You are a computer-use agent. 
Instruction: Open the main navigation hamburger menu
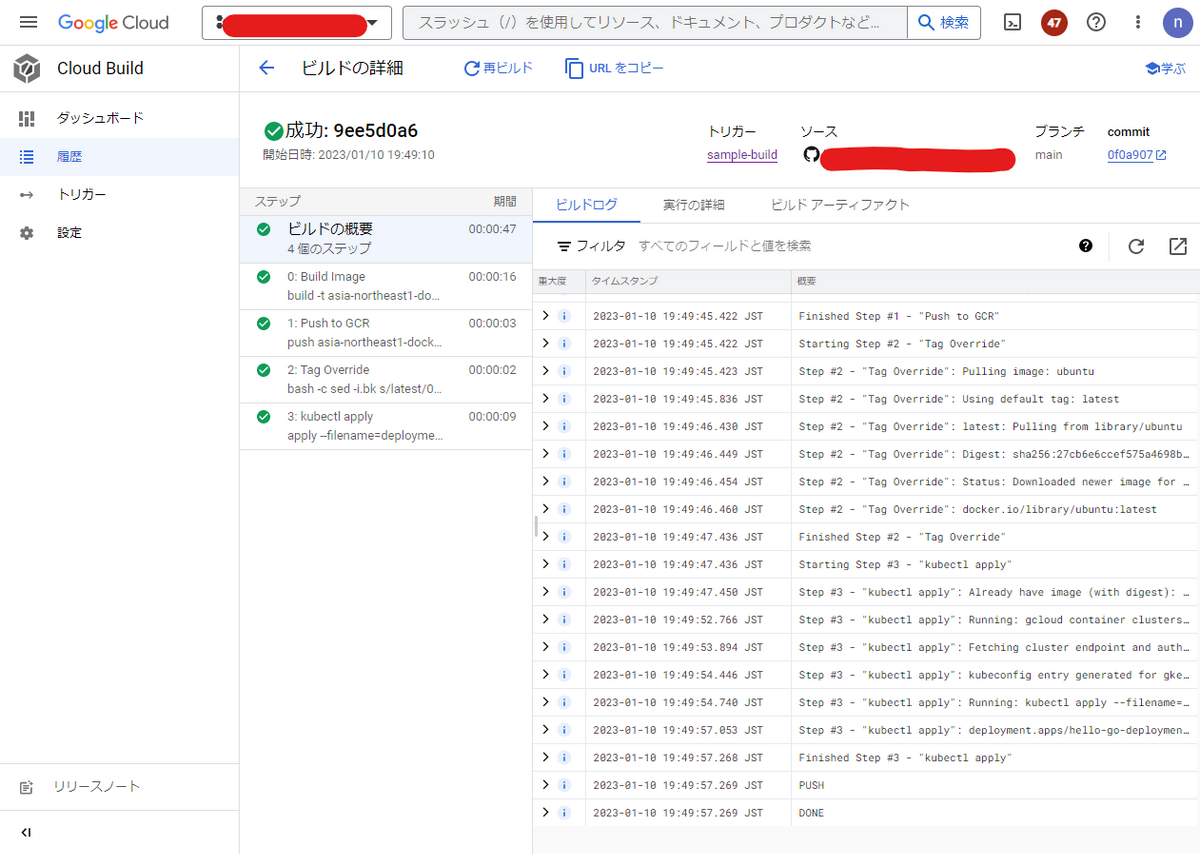[28, 22]
